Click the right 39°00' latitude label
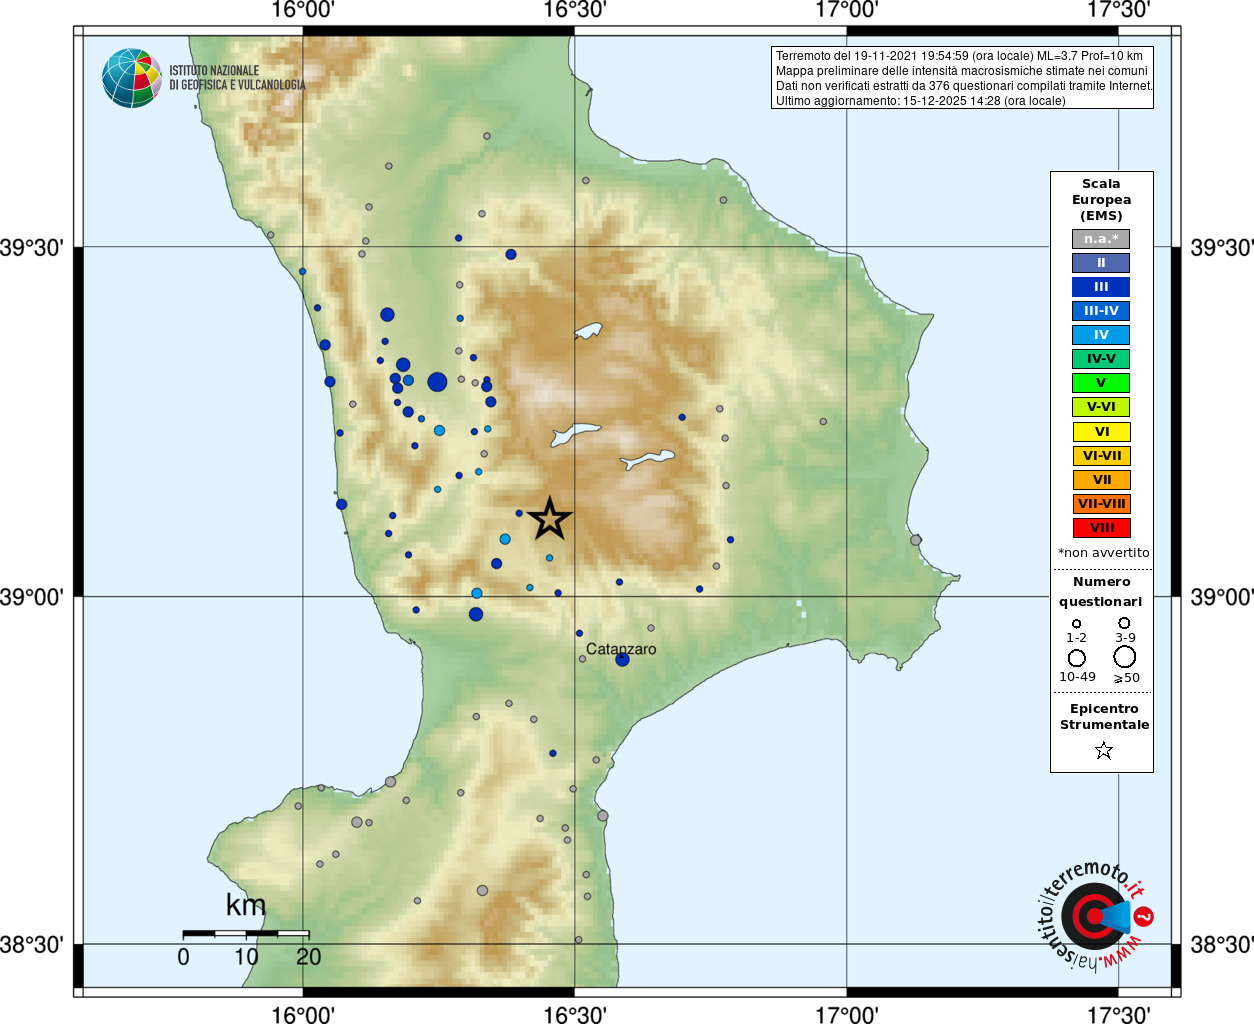The width and height of the screenshot is (1254, 1024). click(1222, 597)
